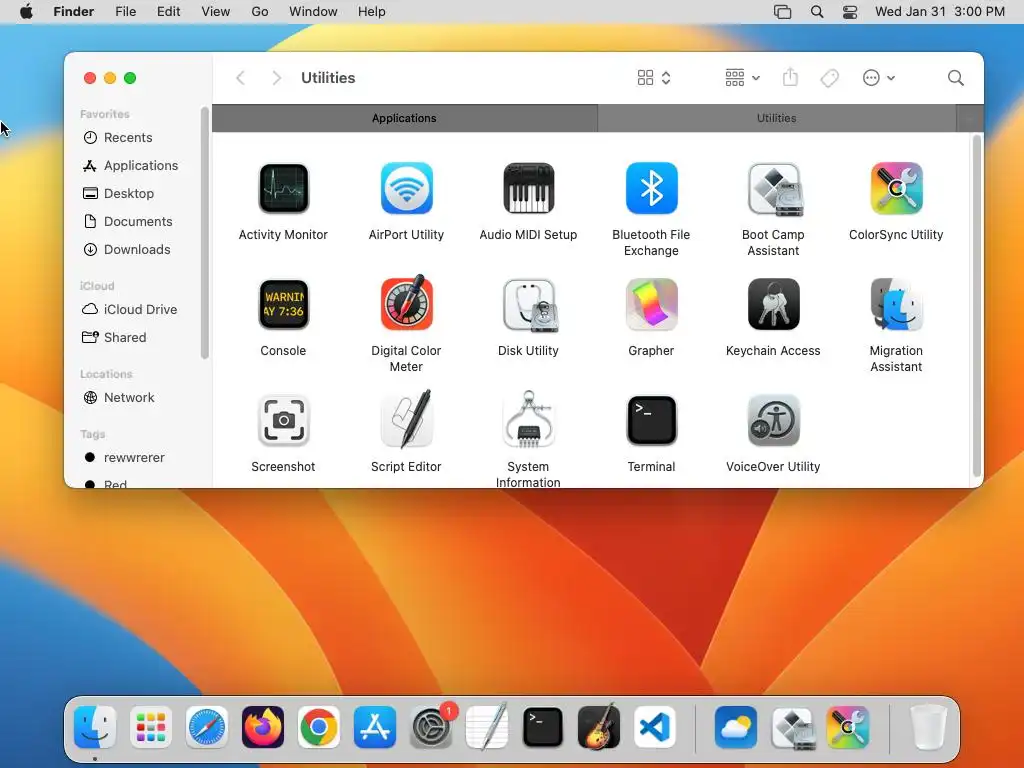Open Spotlight search in menu bar
This screenshot has height=768, width=1024.
click(817, 12)
